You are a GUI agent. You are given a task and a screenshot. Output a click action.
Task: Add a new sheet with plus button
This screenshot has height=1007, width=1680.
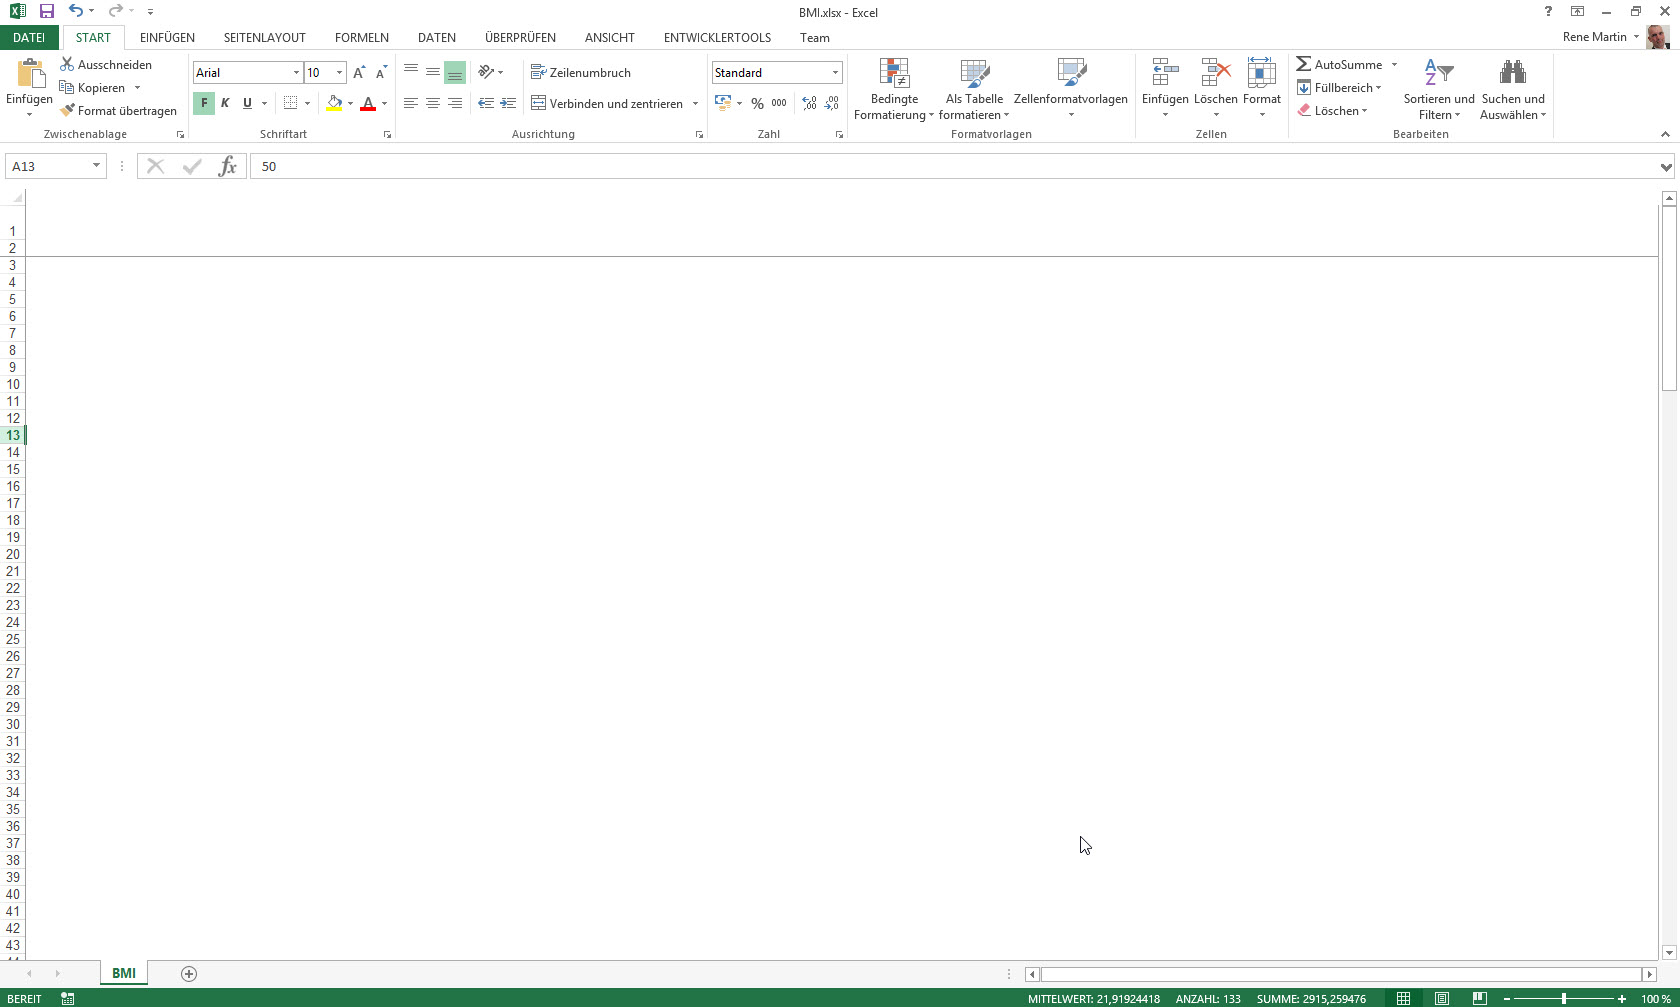coord(189,974)
